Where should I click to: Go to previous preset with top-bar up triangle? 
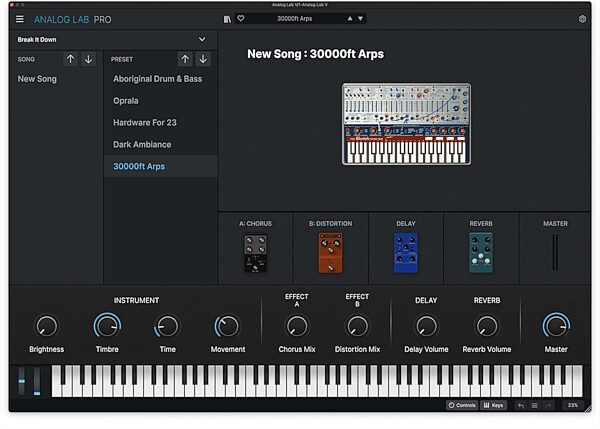350,18
